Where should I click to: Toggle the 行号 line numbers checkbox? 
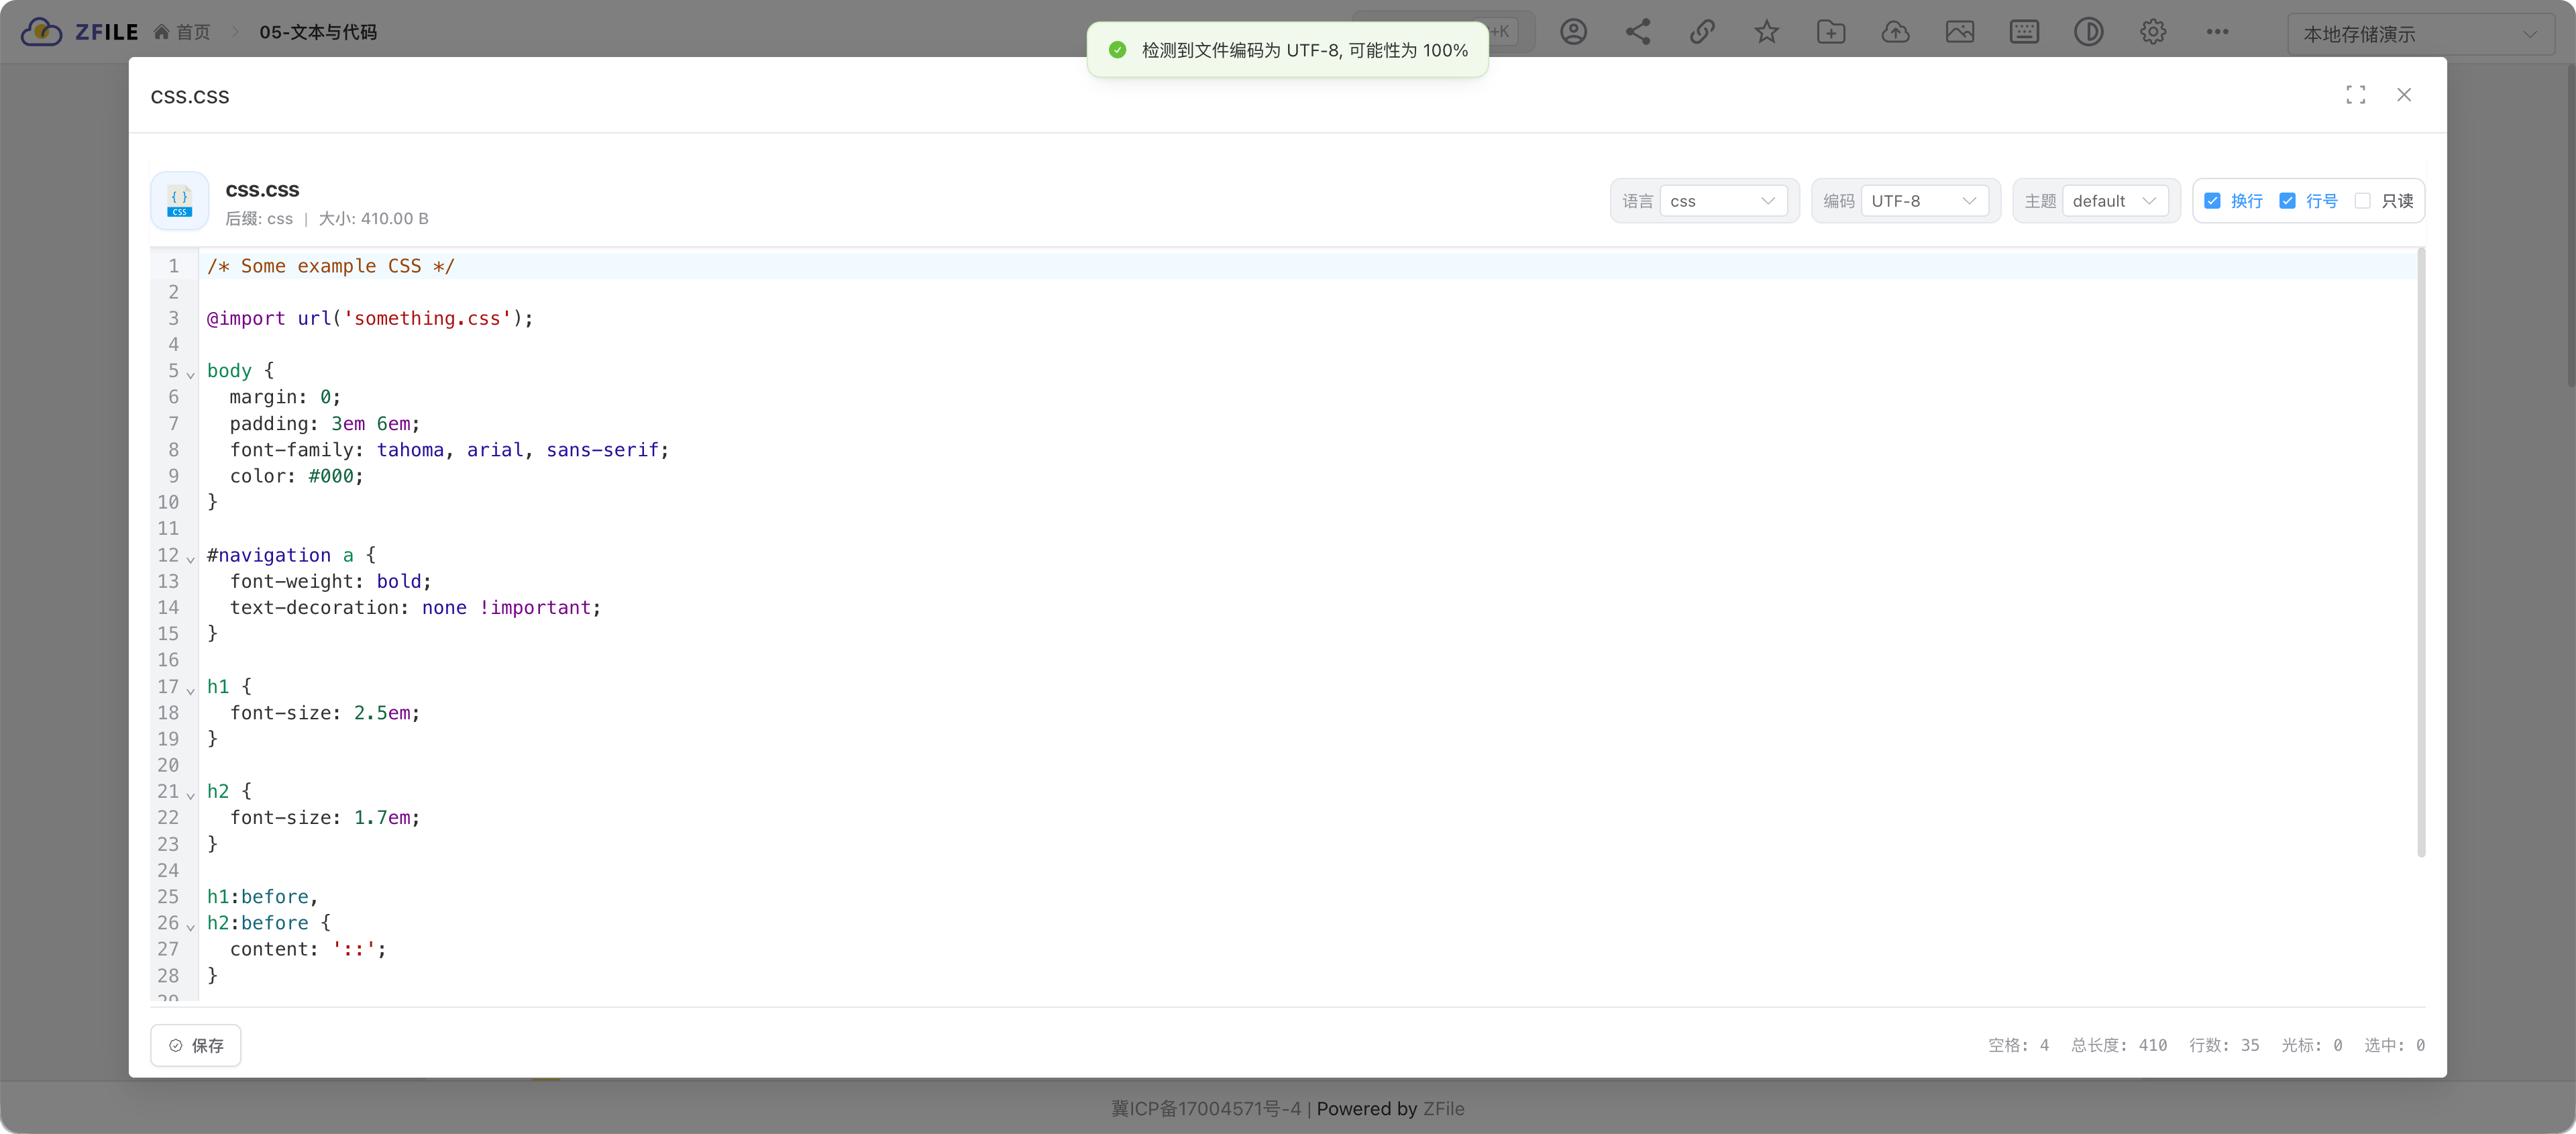pos(2287,201)
